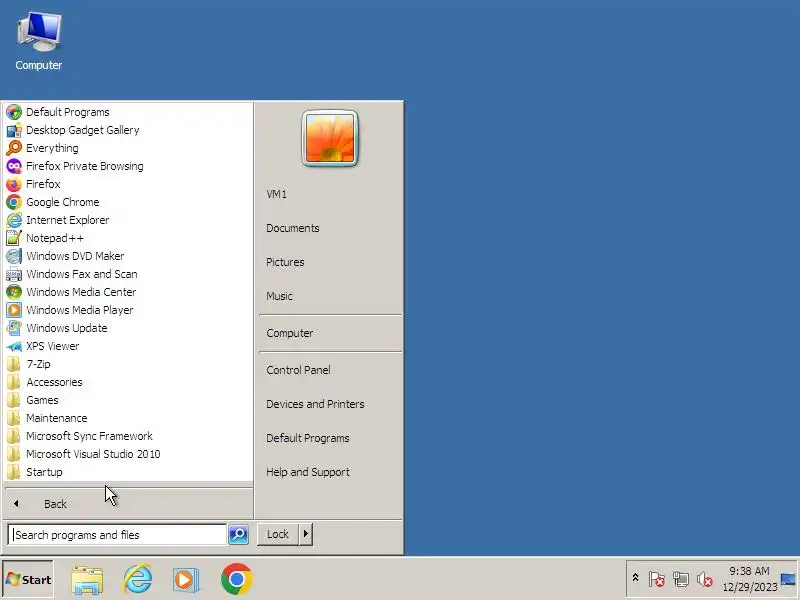Expand the 7-Zip folder
This screenshot has height=600, width=800.
click(x=129, y=364)
